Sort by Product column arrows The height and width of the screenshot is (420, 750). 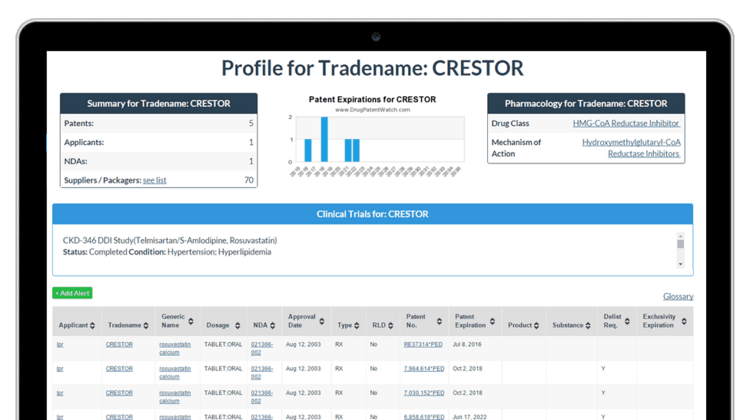(536, 325)
